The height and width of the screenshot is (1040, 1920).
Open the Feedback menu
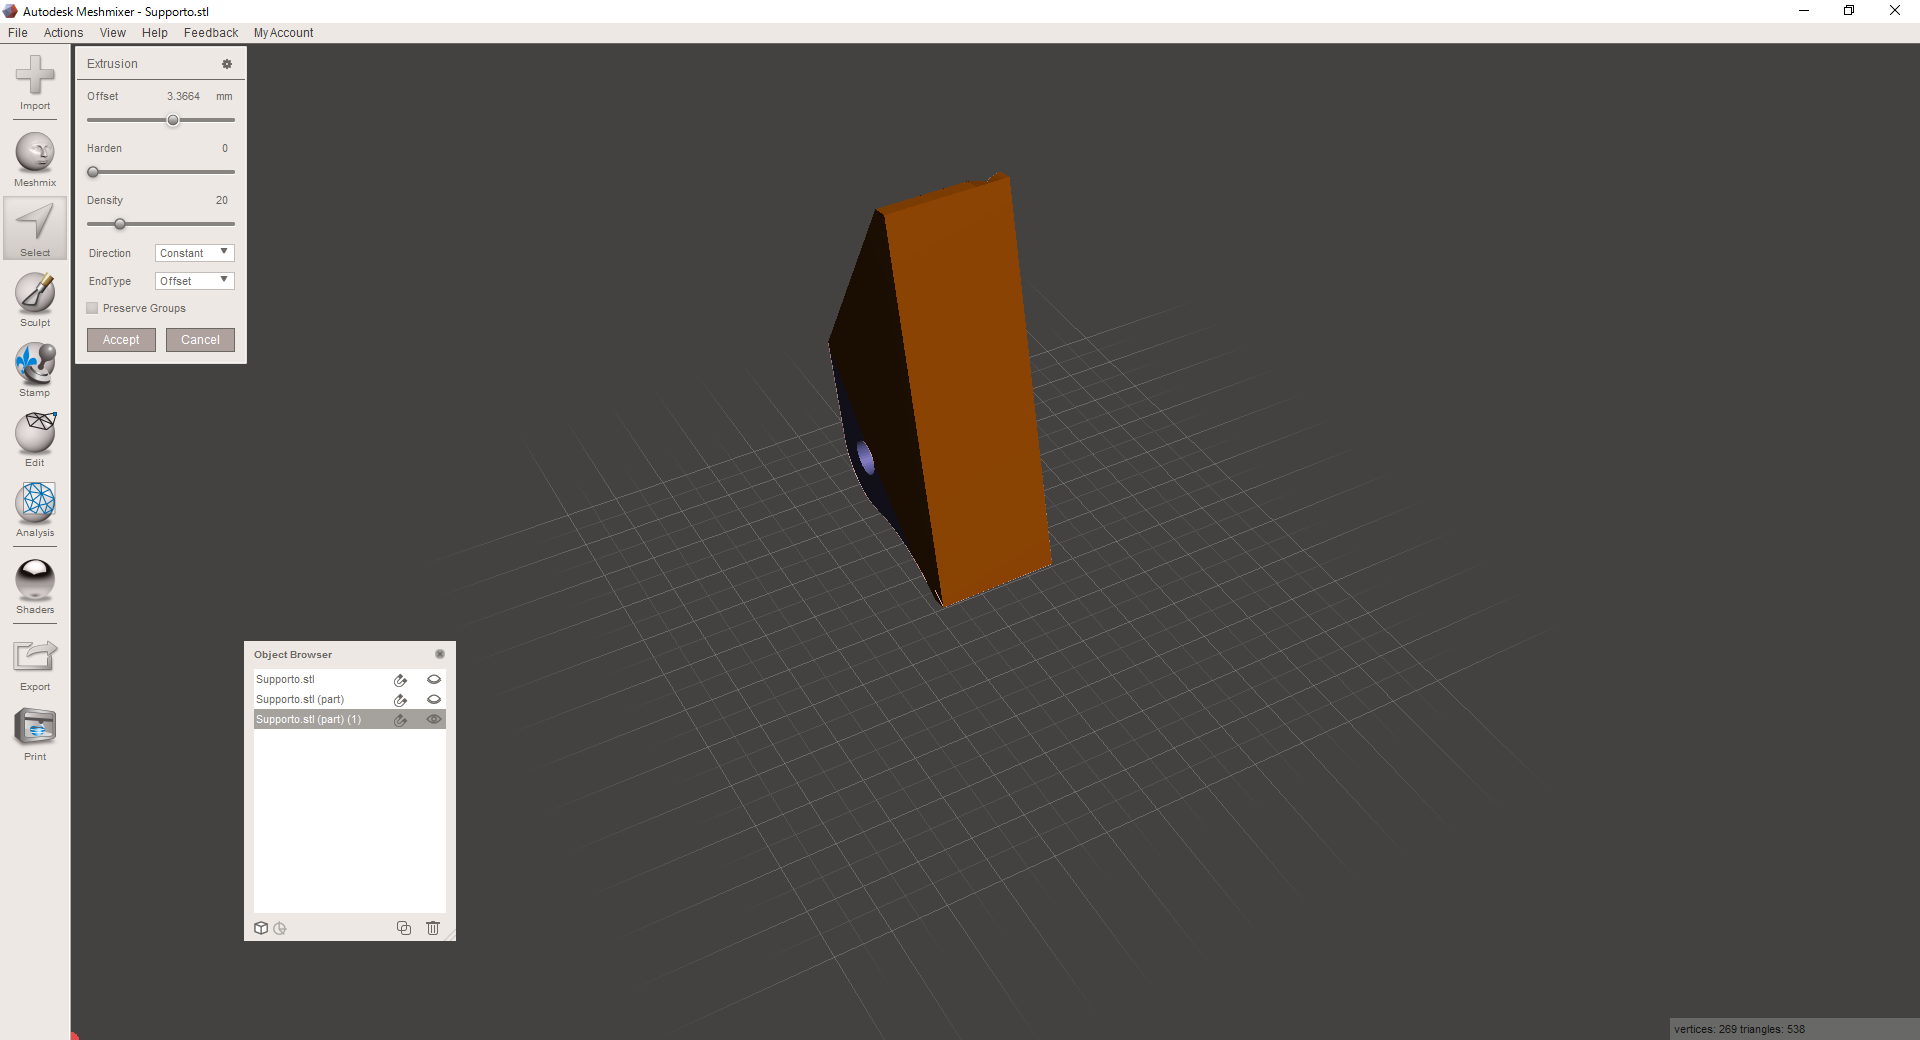(x=211, y=33)
